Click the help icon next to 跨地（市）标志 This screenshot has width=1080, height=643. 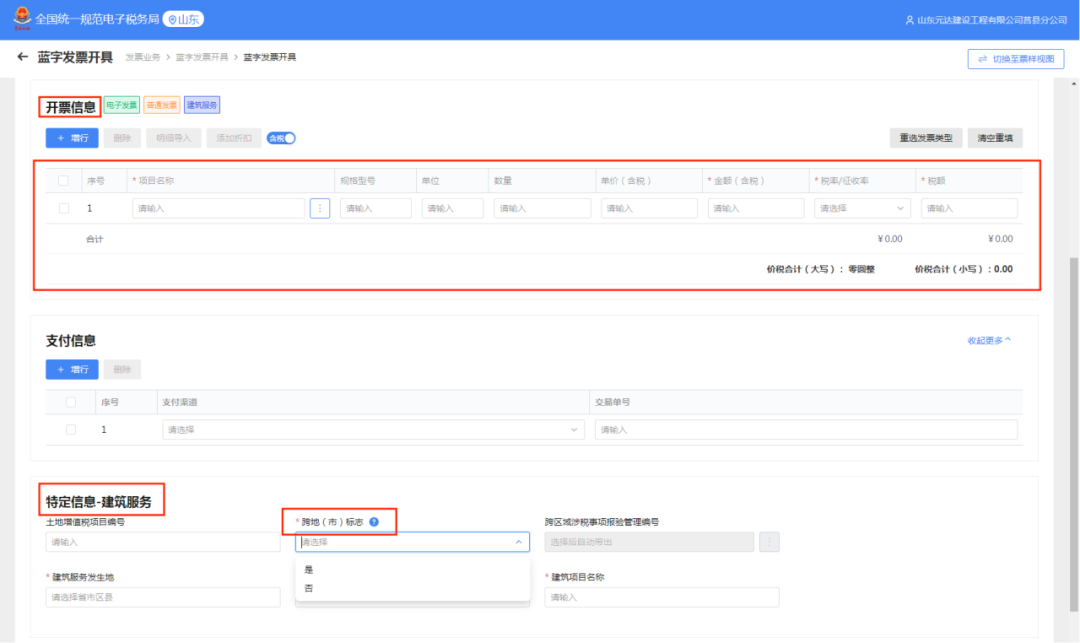[x=374, y=522]
